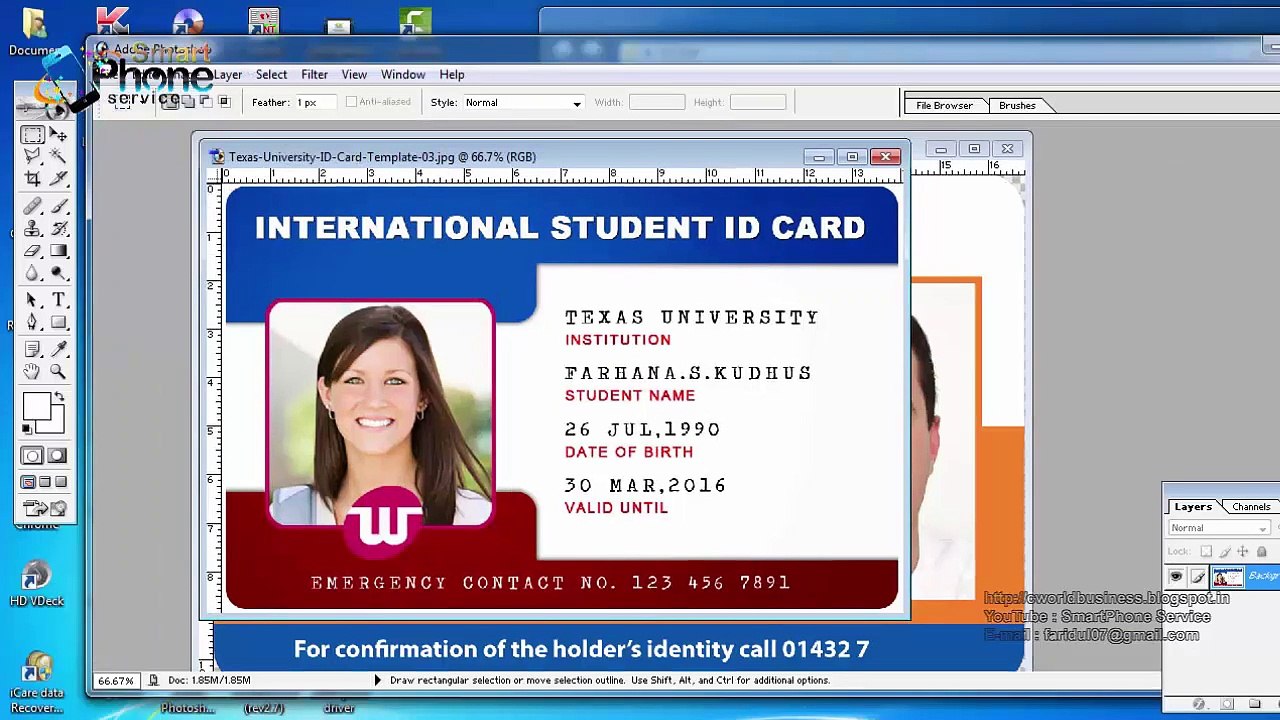This screenshot has height=720, width=1280.
Task: Select the Magic Wand tool
Action: [58, 156]
